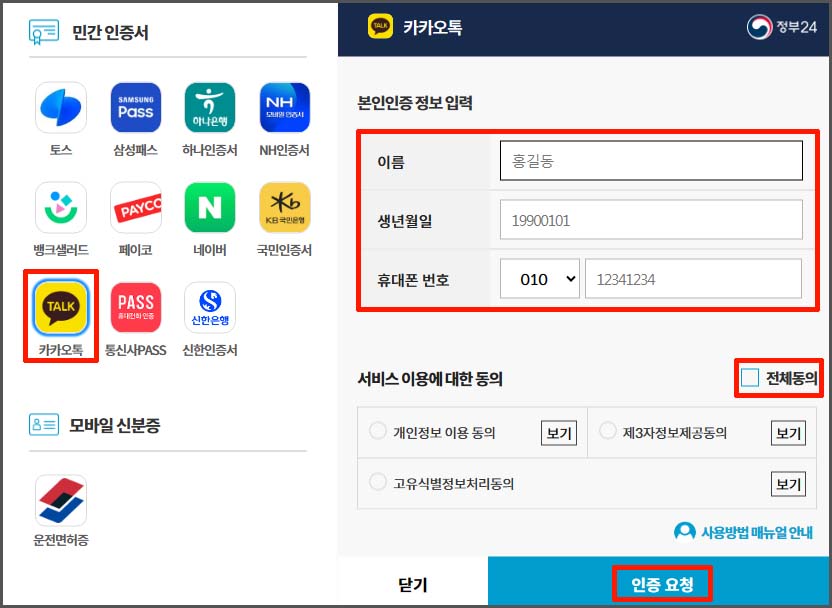Choose the mobile driver's license (운전면허증) icon
This screenshot has height=608, width=832.
[x=61, y=500]
